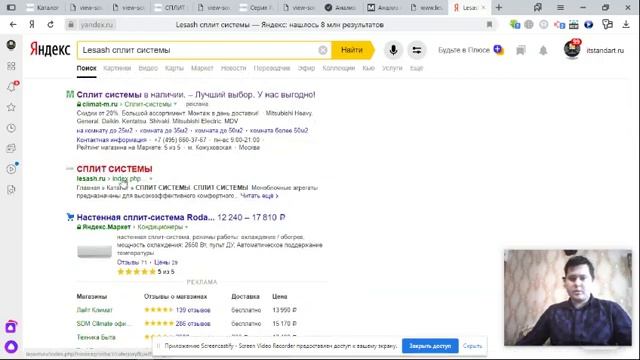The height and width of the screenshot is (360, 640).
Task: Reload the page with refresh icon
Action: [x=50, y=24]
